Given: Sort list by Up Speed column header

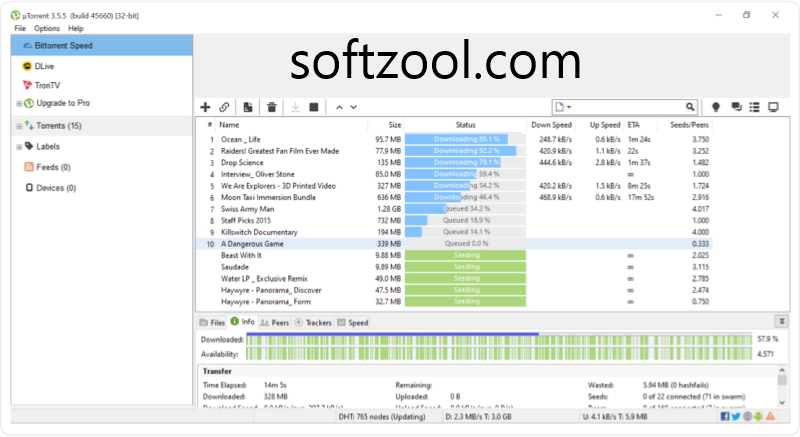Looking at the screenshot, I should click(x=605, y=124).
